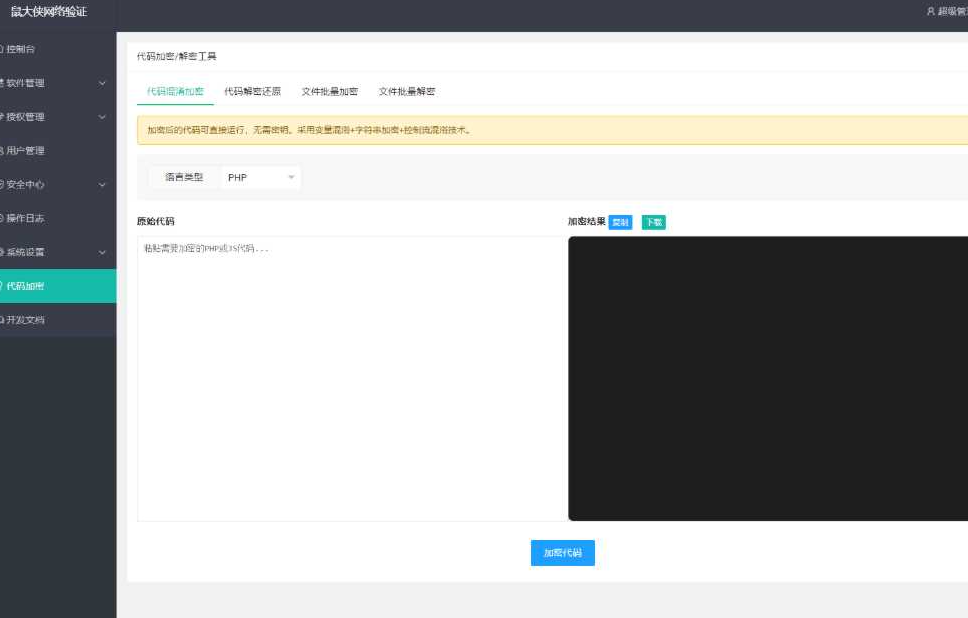Image resolution: width=968 pixels, height=618 pixels.
Task: Click the blue 复制 button
Action: click(x=620, y=222)
